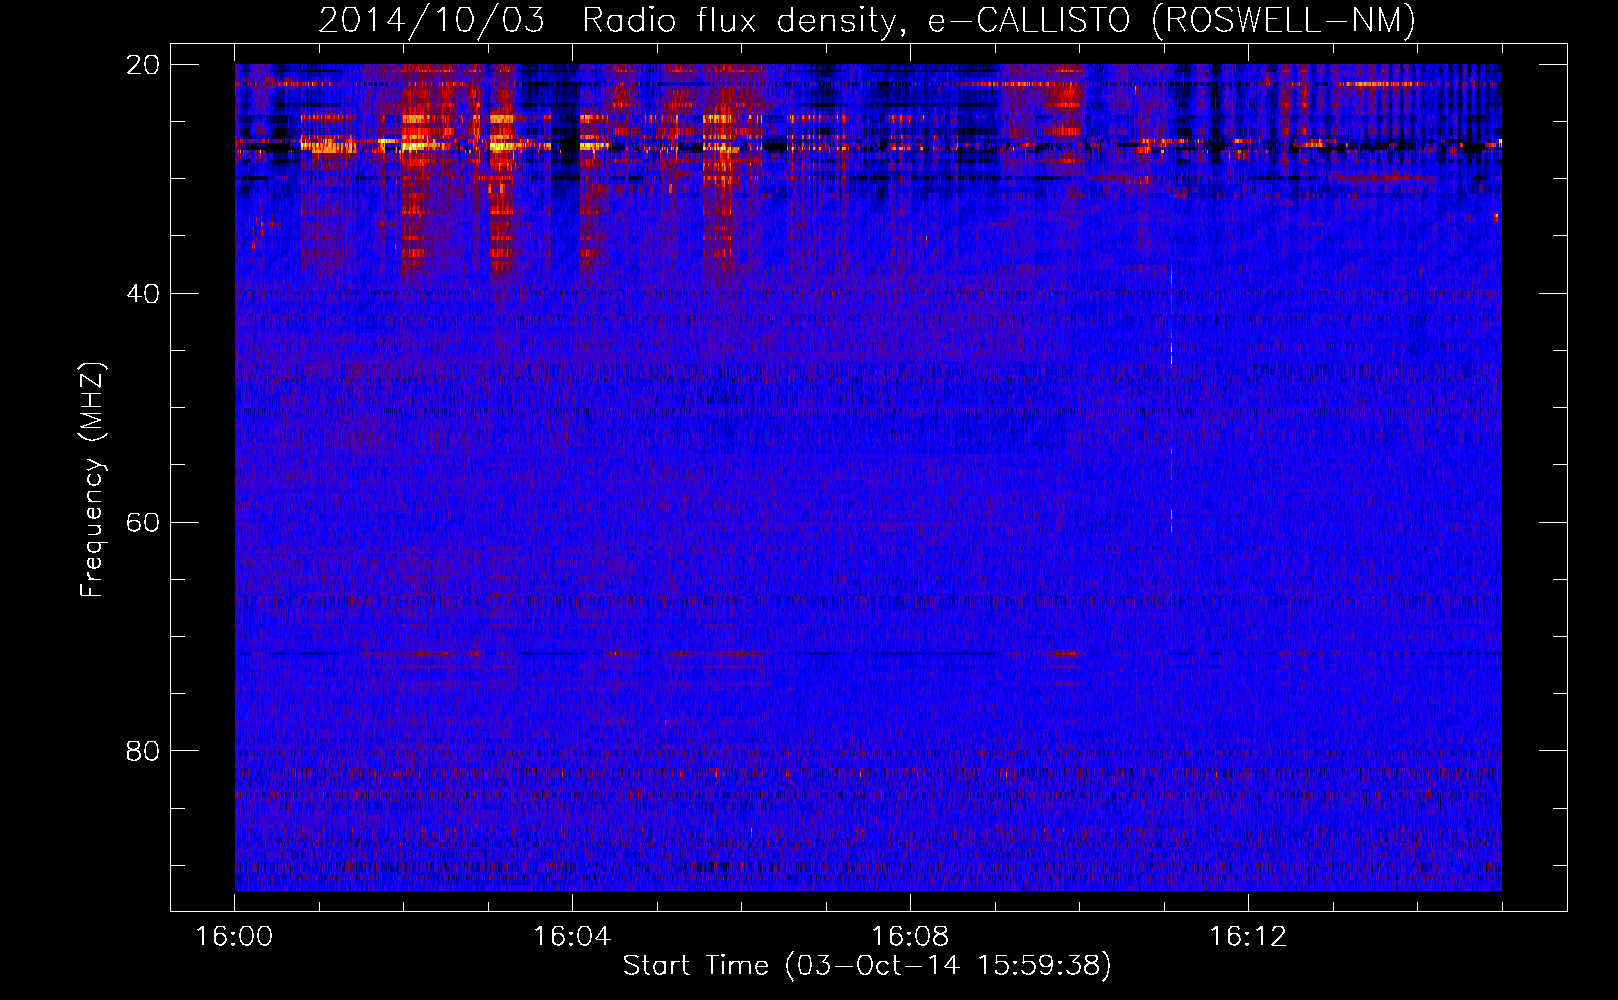Click the '80' frequency tick label
The height and width of the screenshot is (1000, 1618).
click(143, 751)
